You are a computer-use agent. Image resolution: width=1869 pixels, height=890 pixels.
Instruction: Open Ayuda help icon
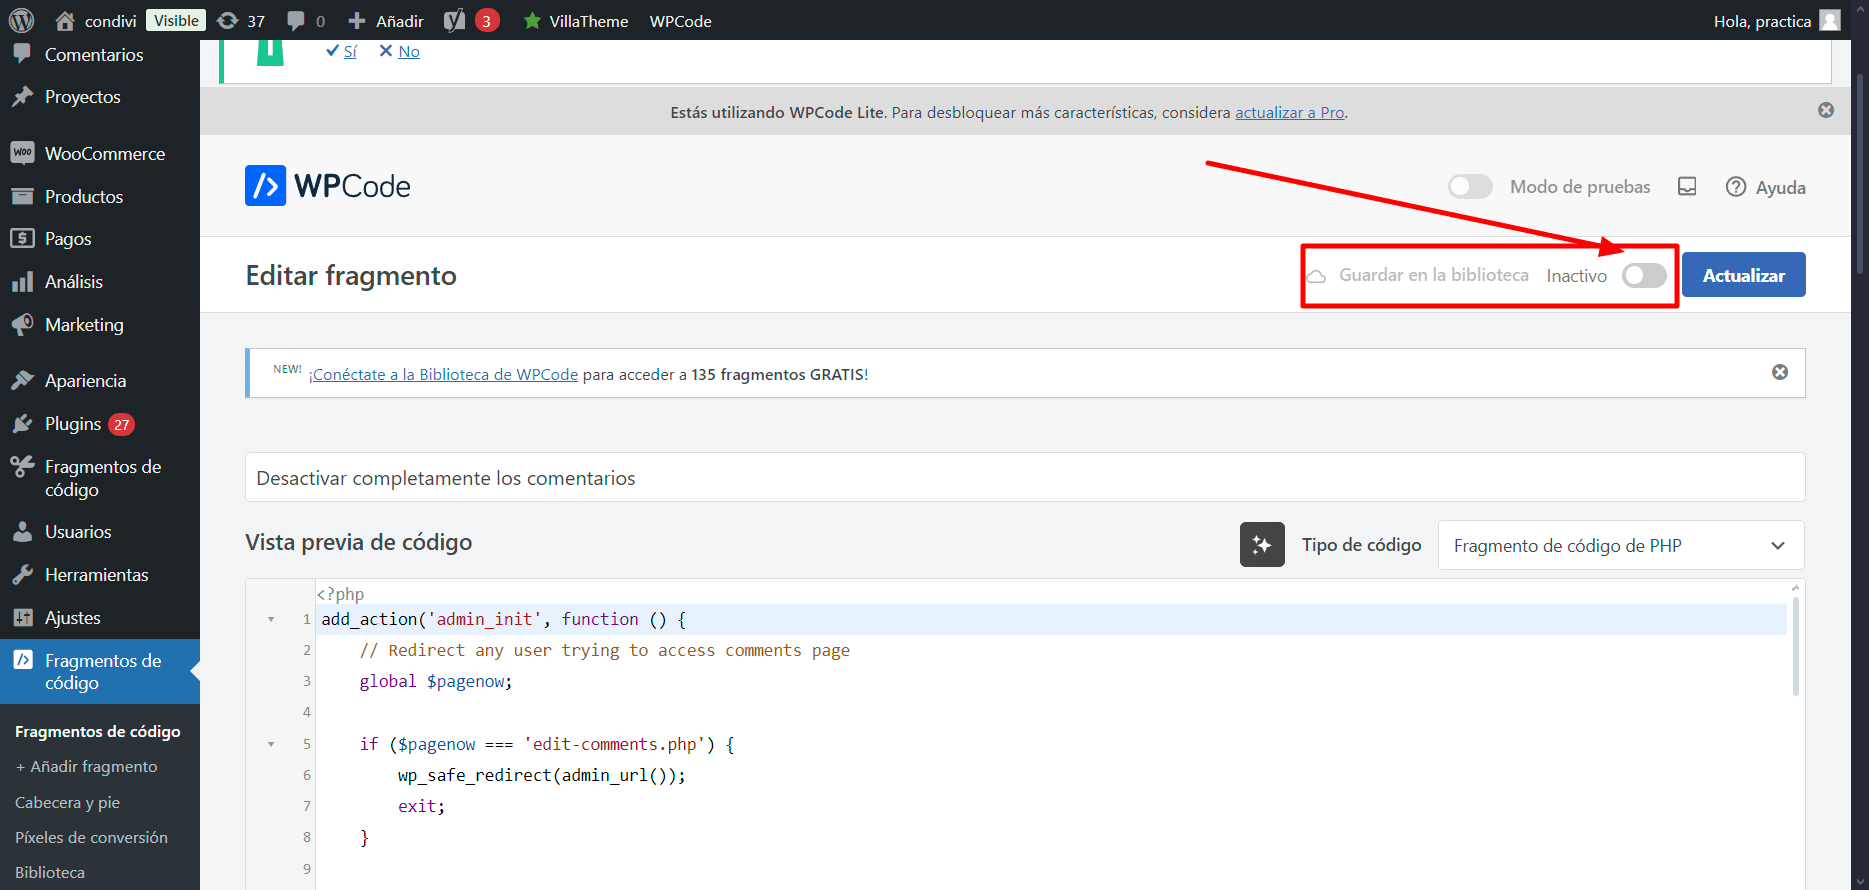click(x=1766, y=187)
